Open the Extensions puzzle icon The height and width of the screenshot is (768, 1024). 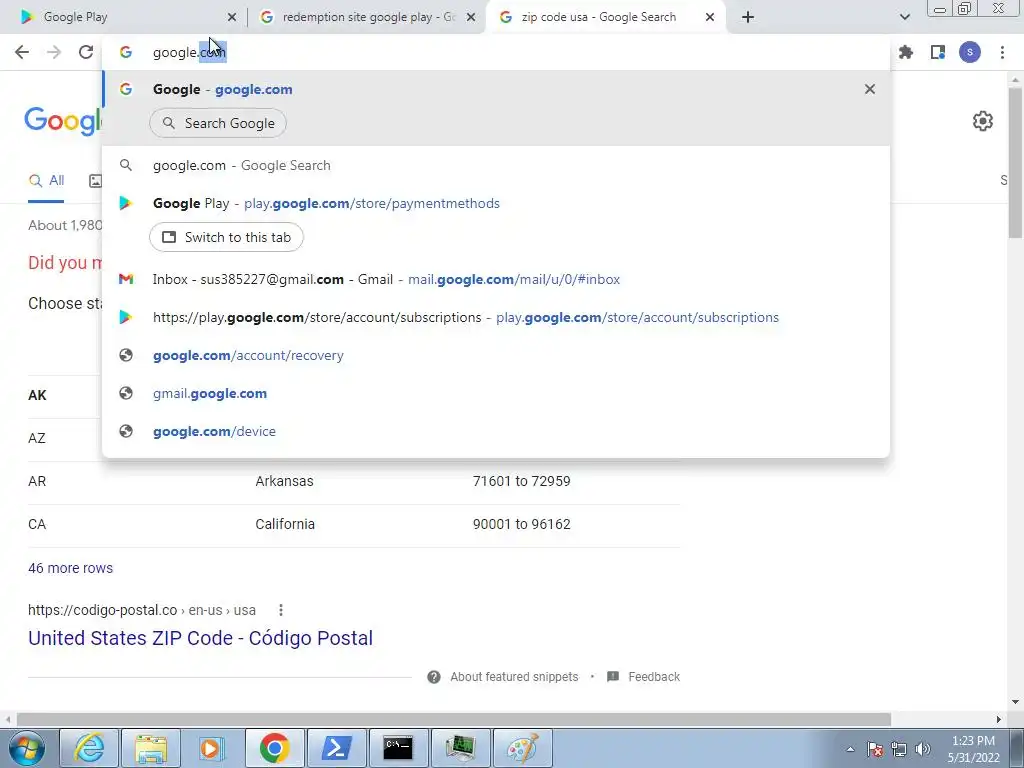(x=906, y=52)
